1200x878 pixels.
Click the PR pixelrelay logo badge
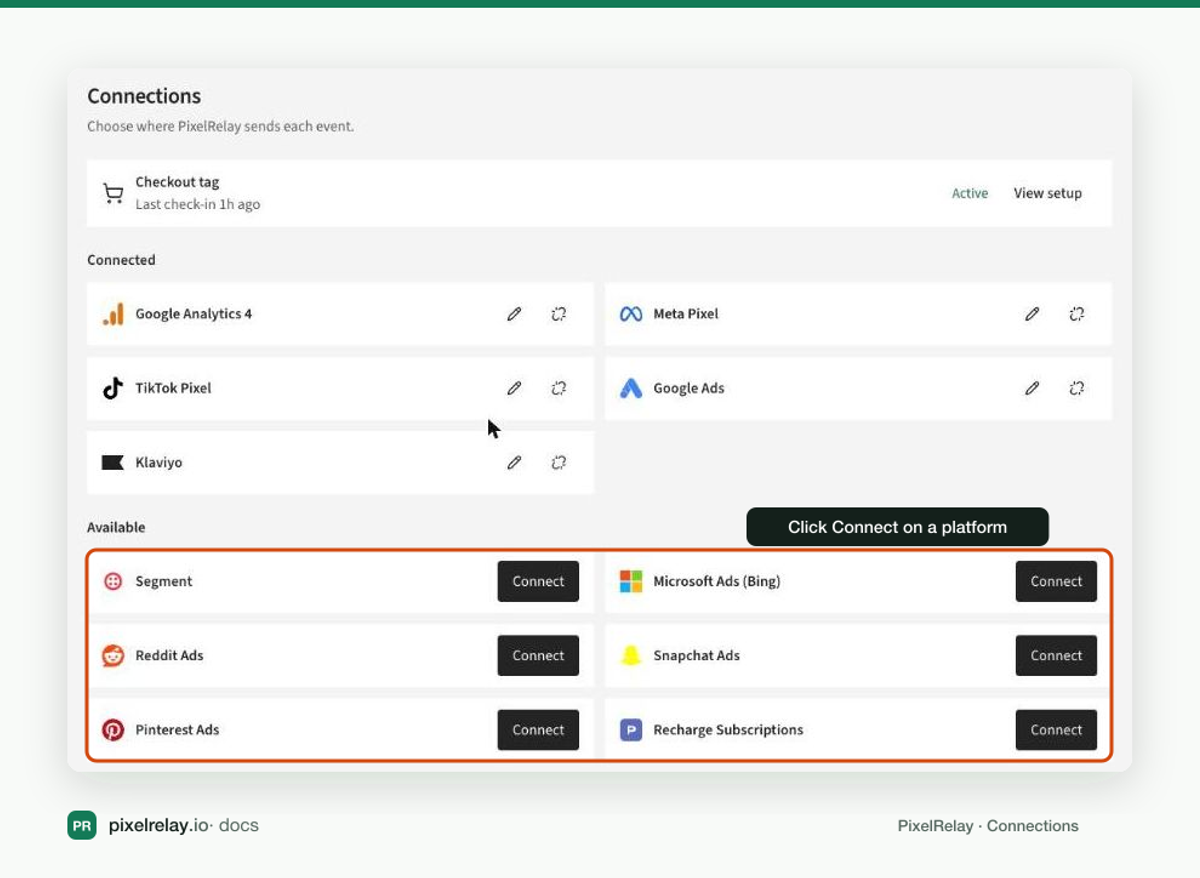[x=82, y=825]
